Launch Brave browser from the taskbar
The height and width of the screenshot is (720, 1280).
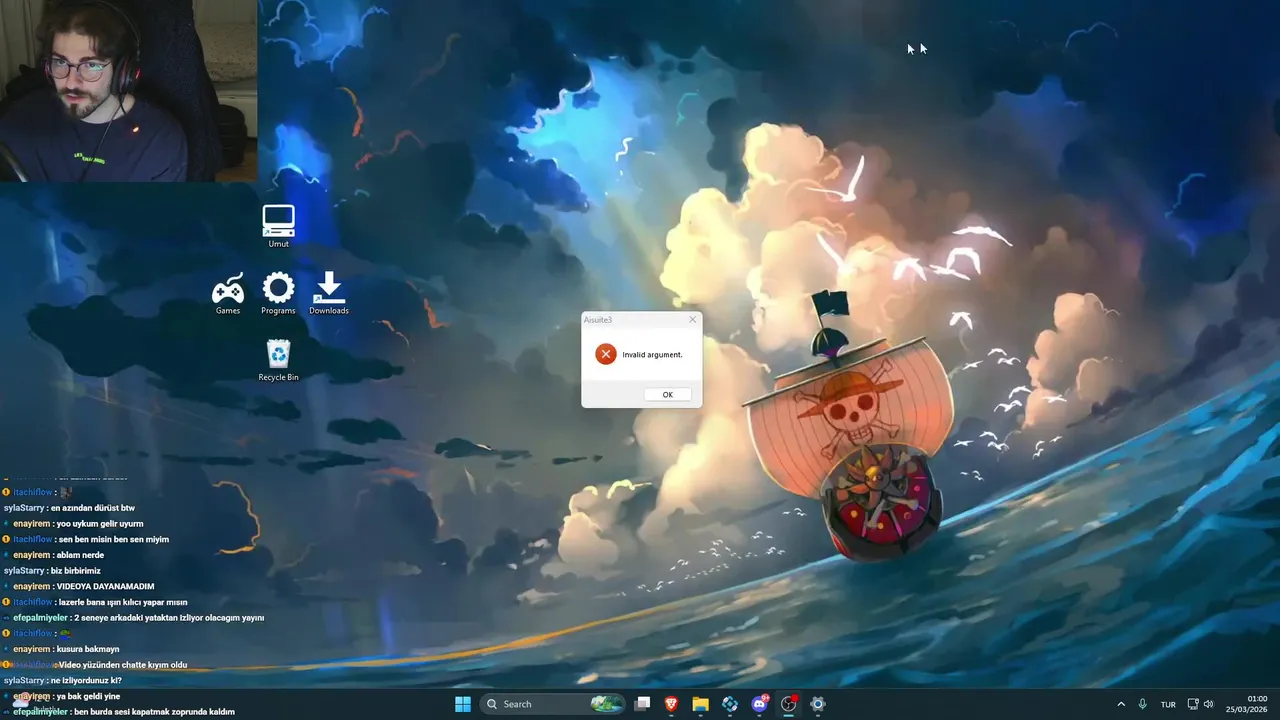pos(671,704)
